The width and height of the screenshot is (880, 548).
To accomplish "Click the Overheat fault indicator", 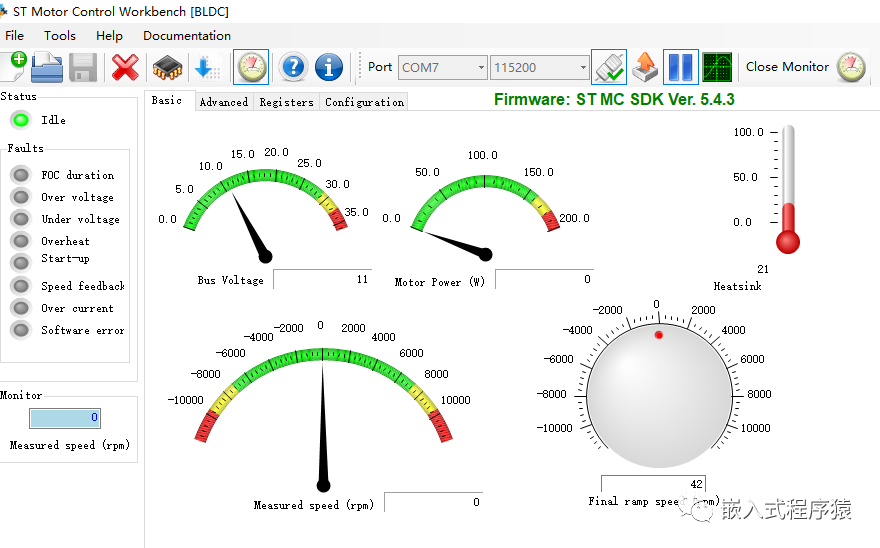I will (21, 241).
